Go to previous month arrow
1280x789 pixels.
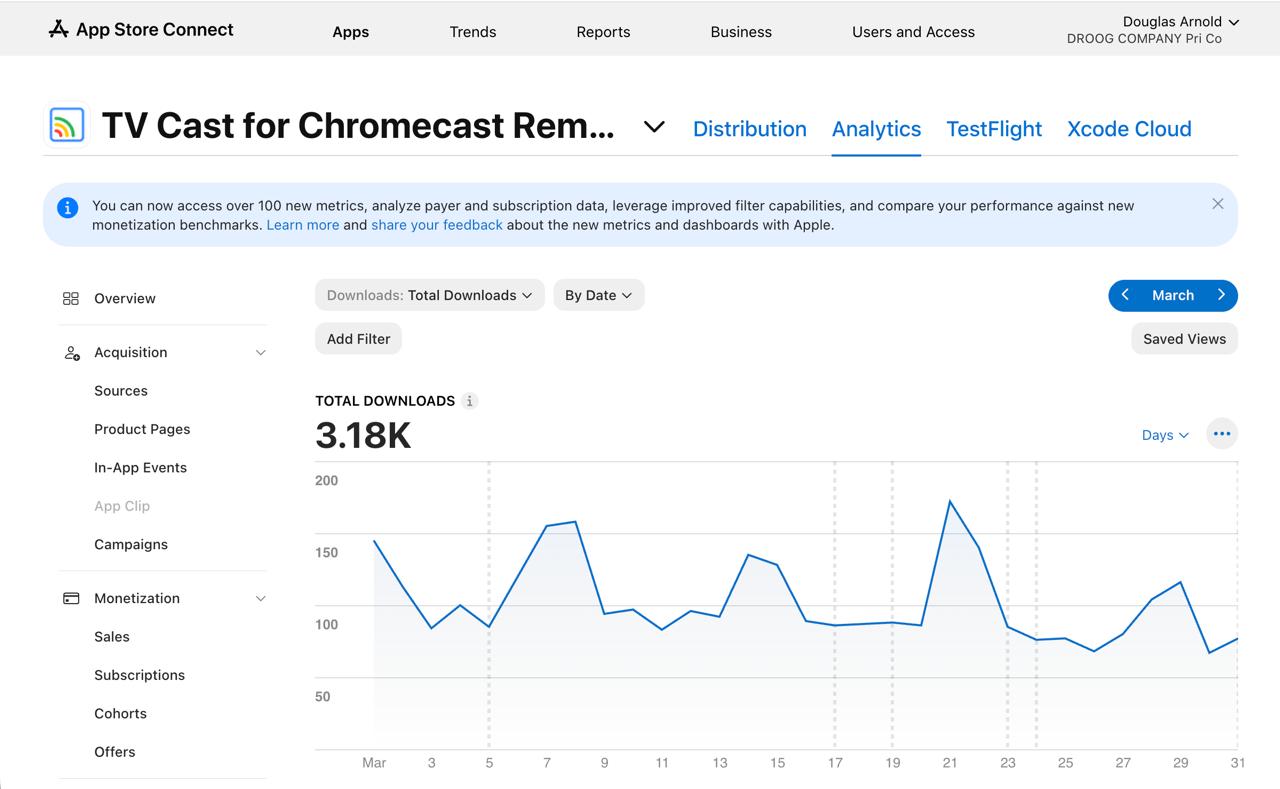pos(1125,295)
